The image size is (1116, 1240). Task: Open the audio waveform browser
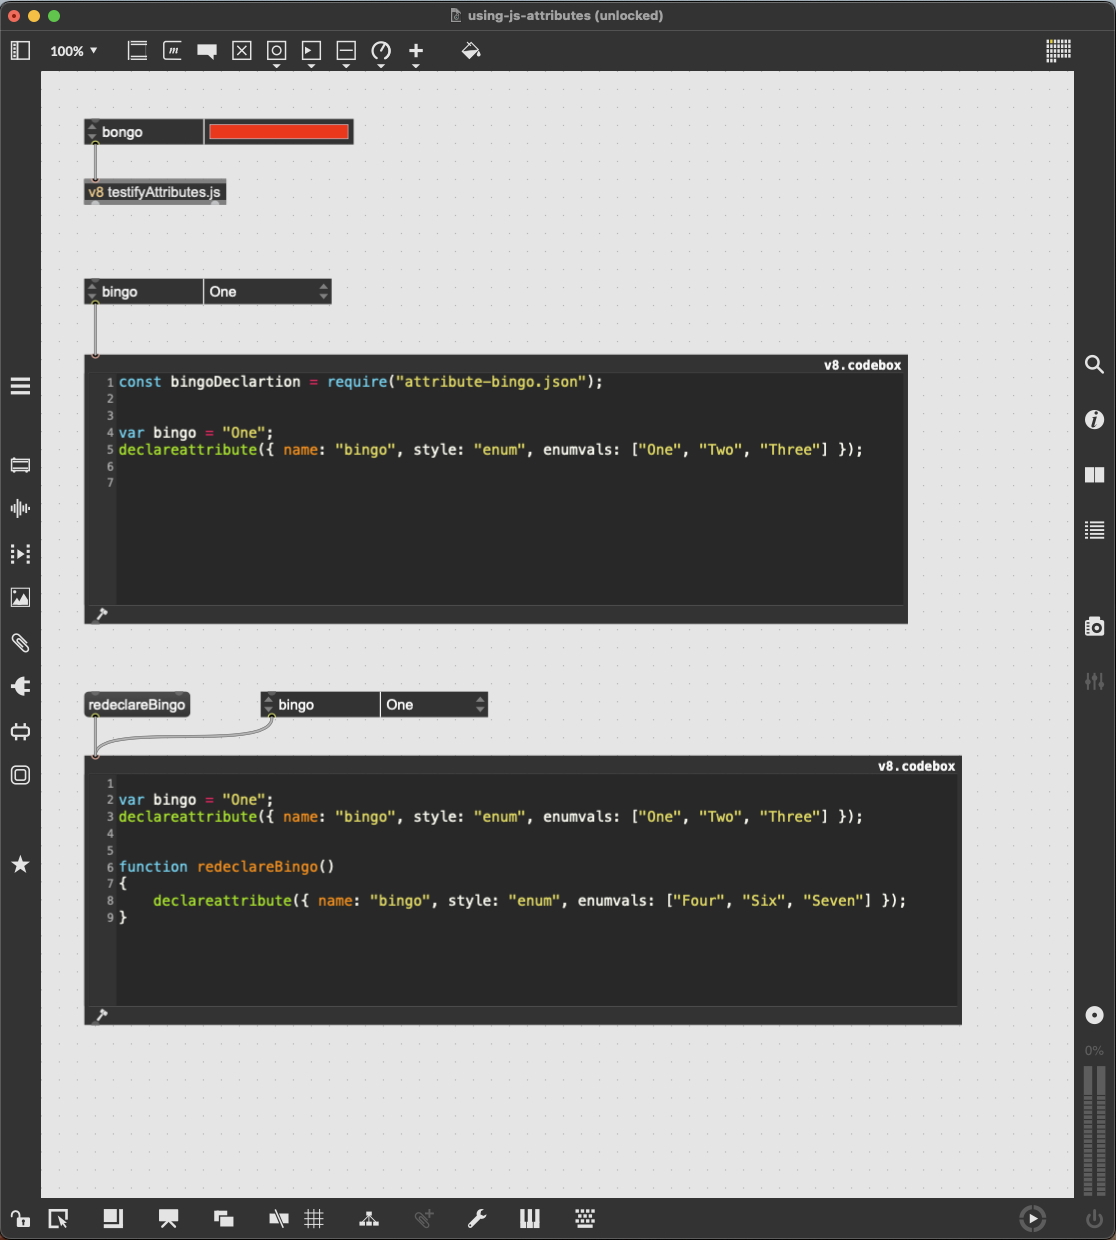point(20,509)
